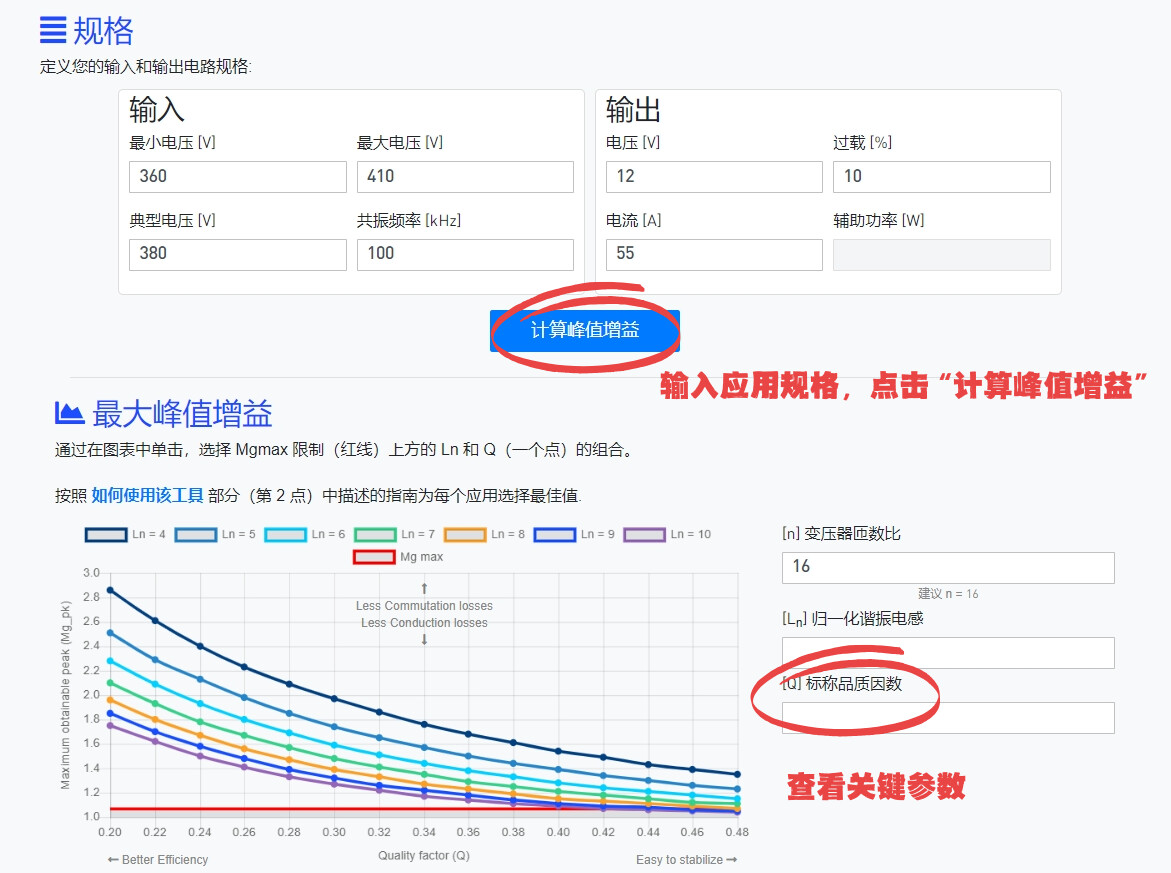Image resolution: width=1171 pixels, height=873 pixels.
Task: Click the empty 辅助功率 field
Action: point(942,255)
